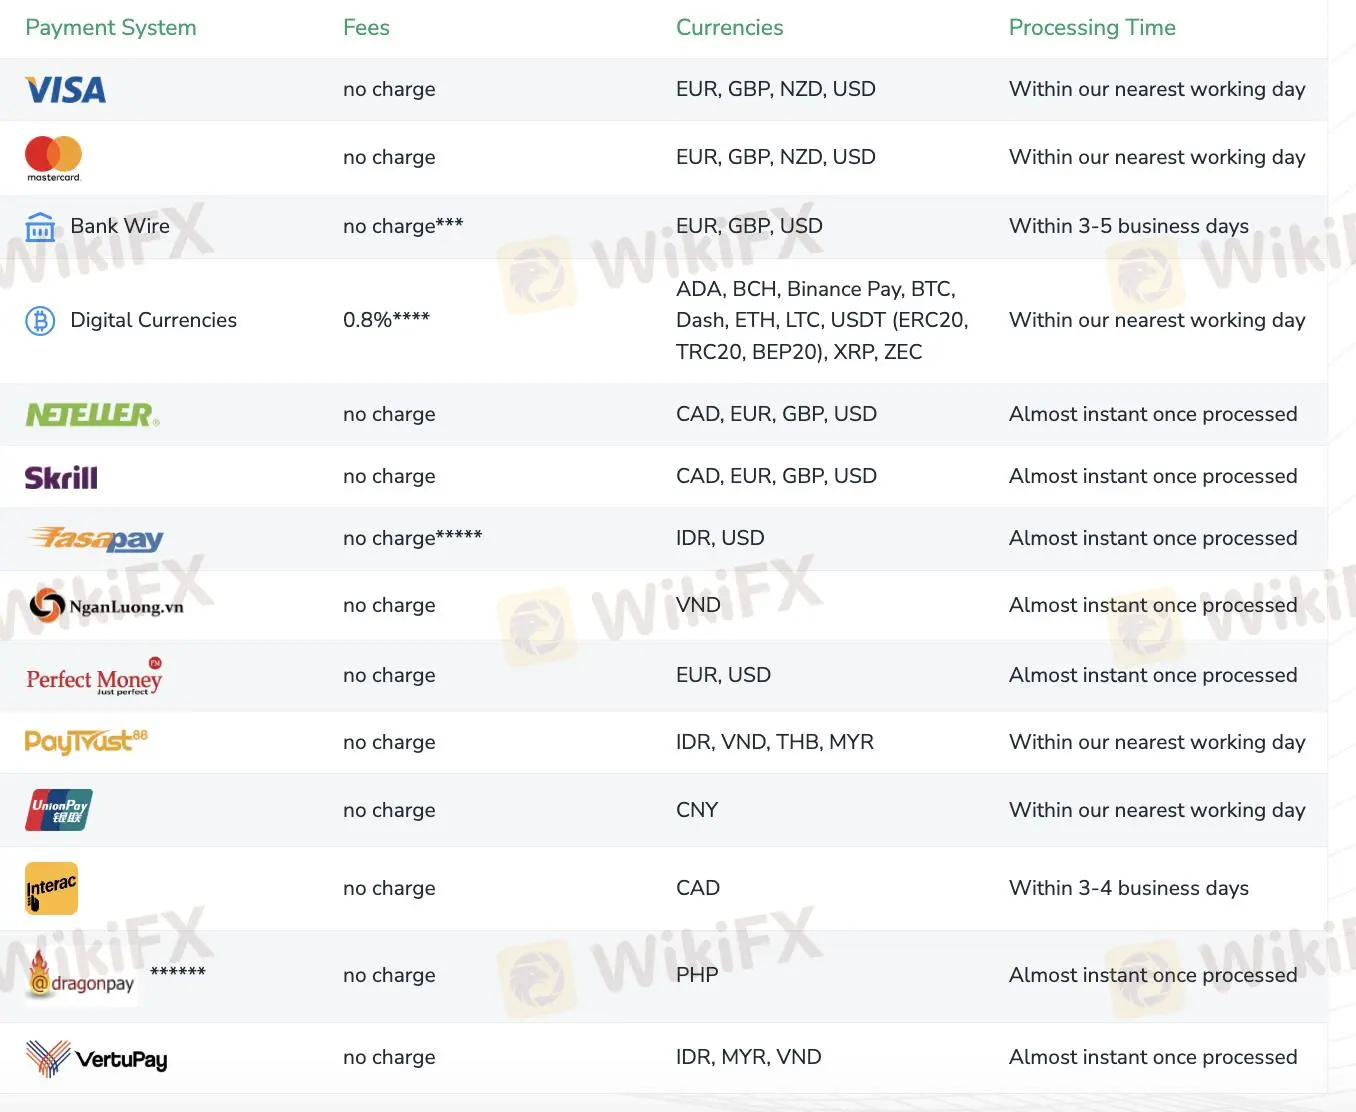Viewport: 1356px width, 1112px height.
Task: Click the Interac logo
Action: click(51, 888)
